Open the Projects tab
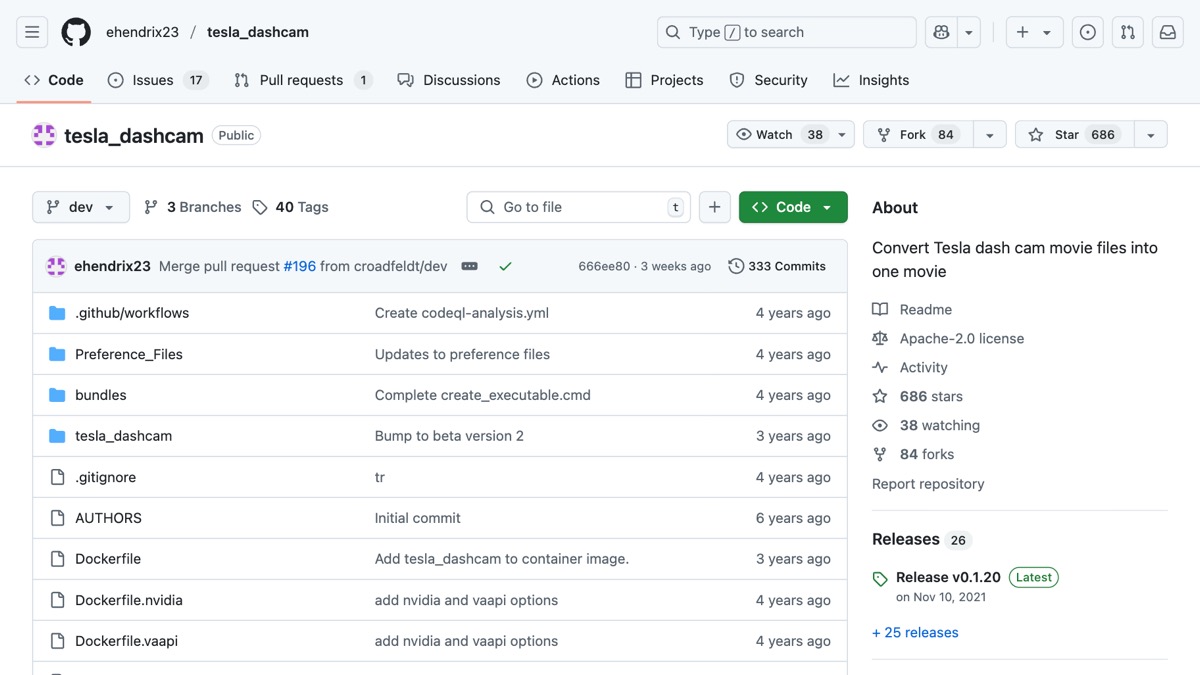 pyautogui.click(x=664, y=80)
